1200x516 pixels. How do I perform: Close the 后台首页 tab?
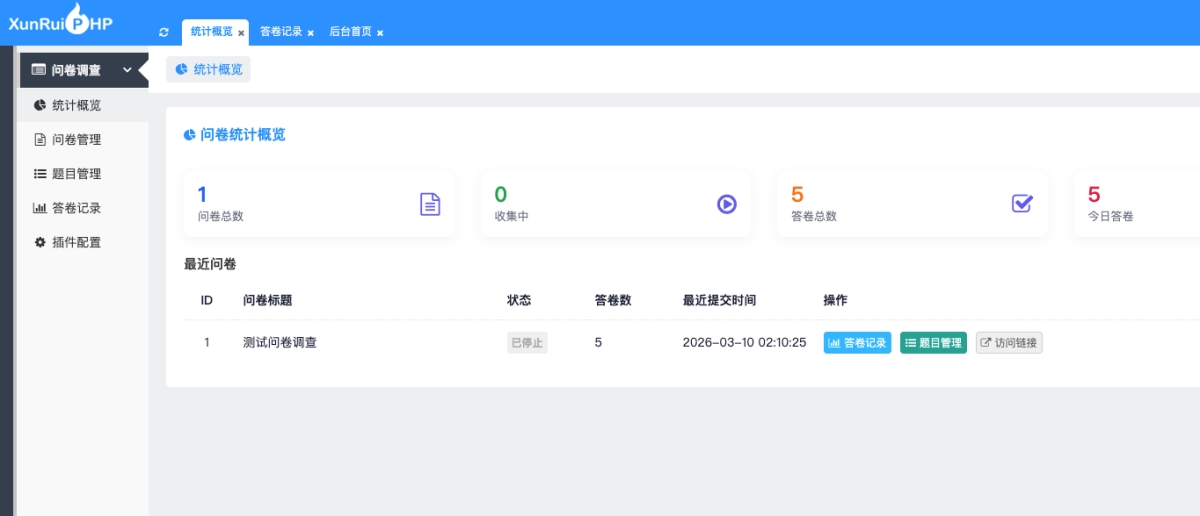(x=380, y=33)
